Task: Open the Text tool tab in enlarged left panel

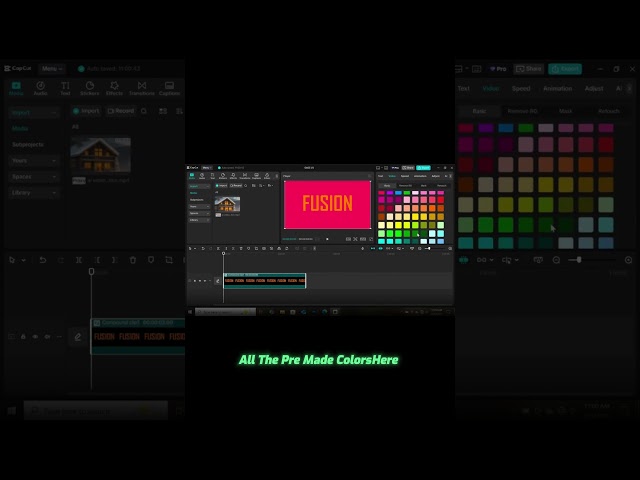Action: (65, 88)
